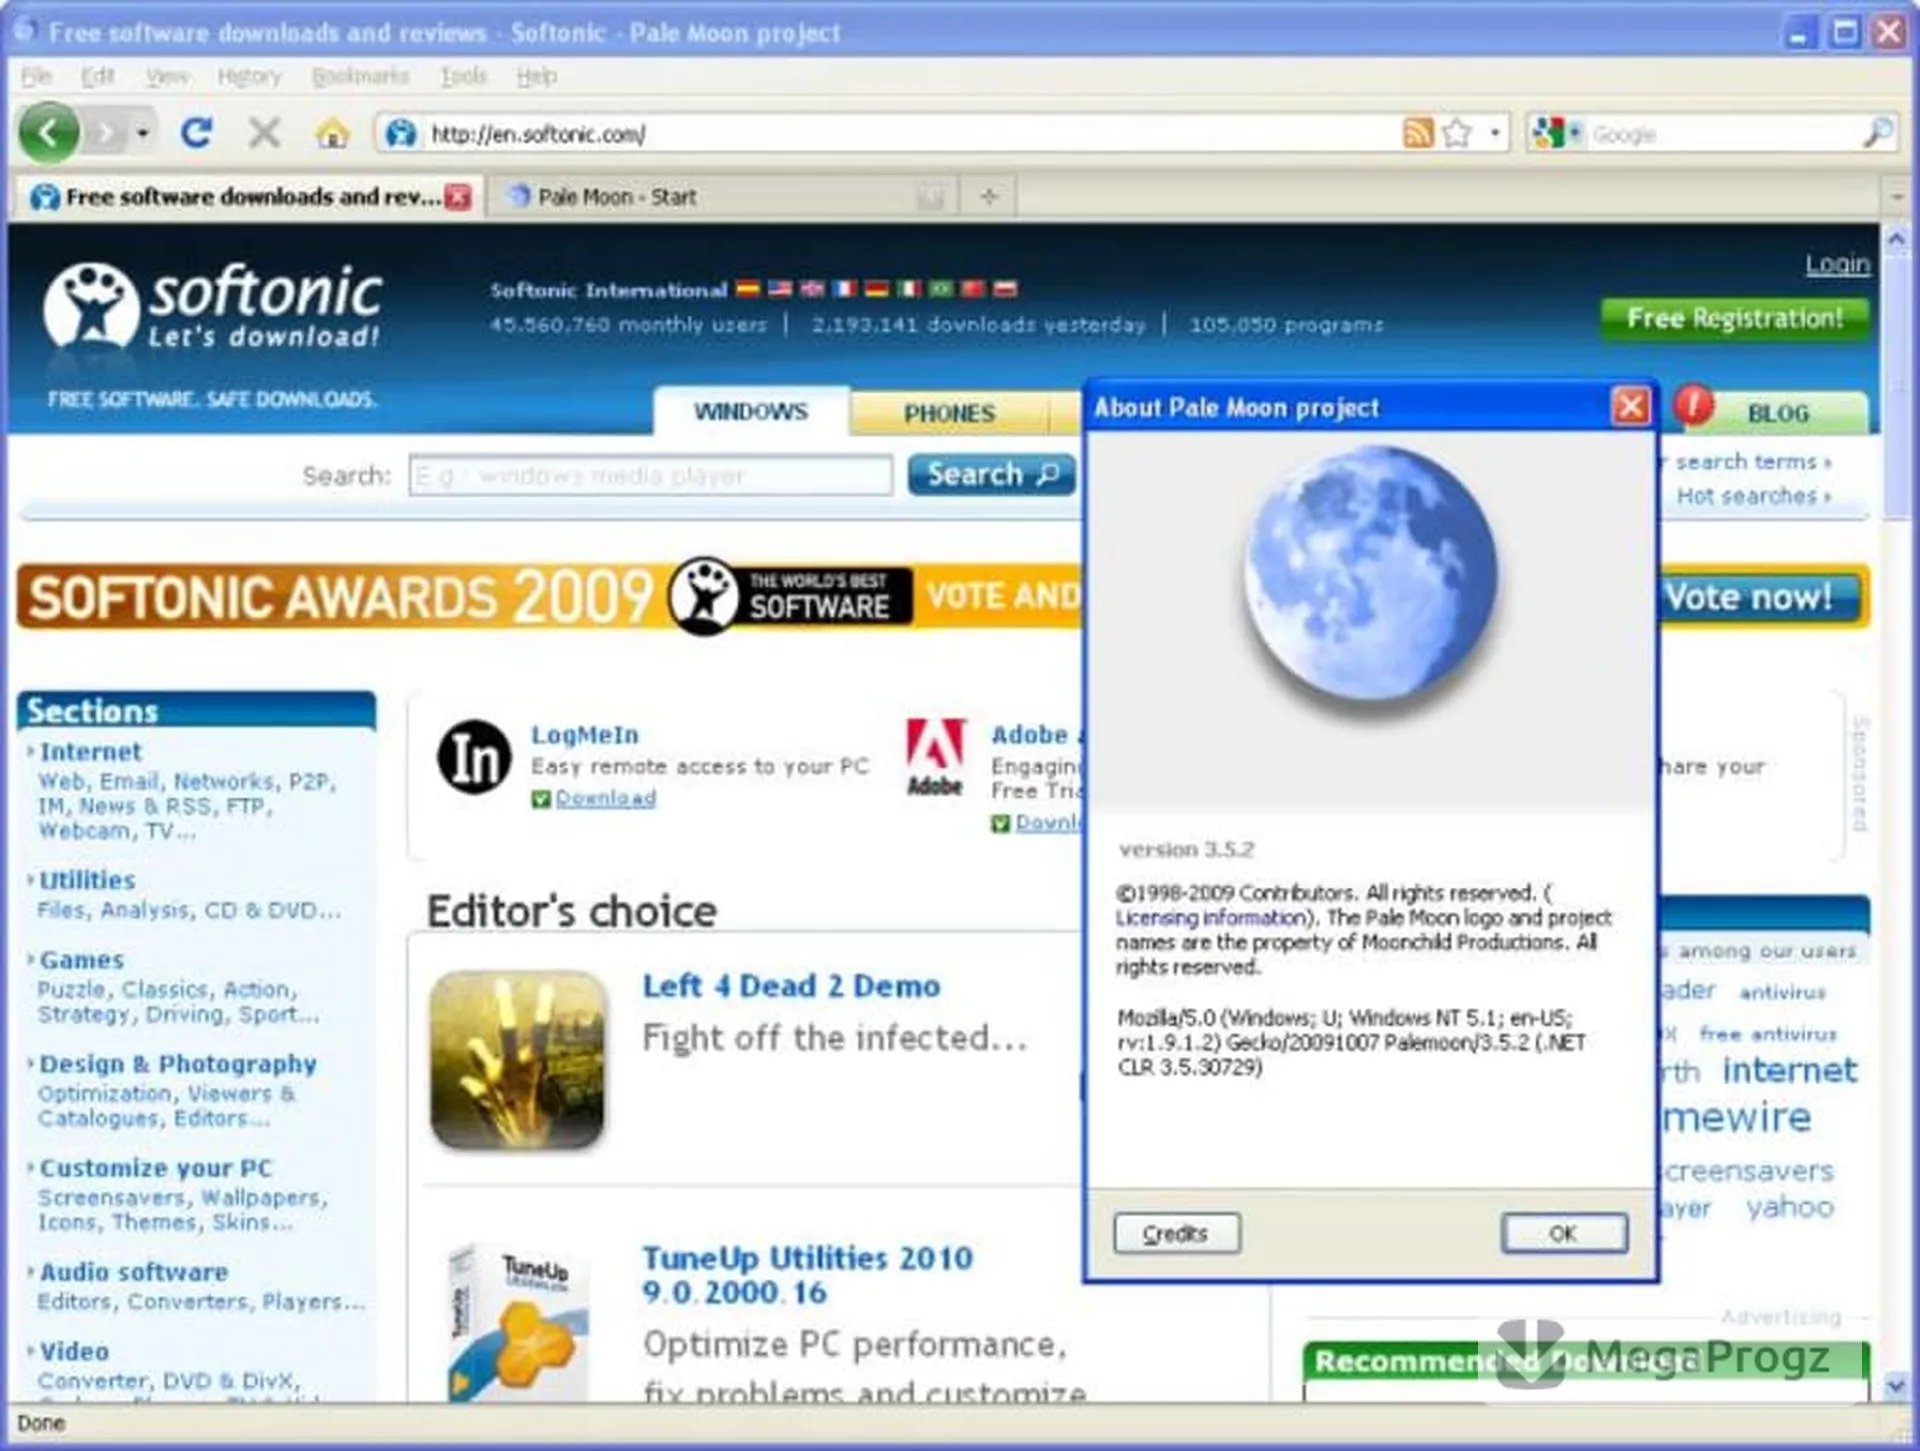Open the Tools menu
This screenshot has height=1451, width=1920.
pyautogui.click(x=463, y=76)
